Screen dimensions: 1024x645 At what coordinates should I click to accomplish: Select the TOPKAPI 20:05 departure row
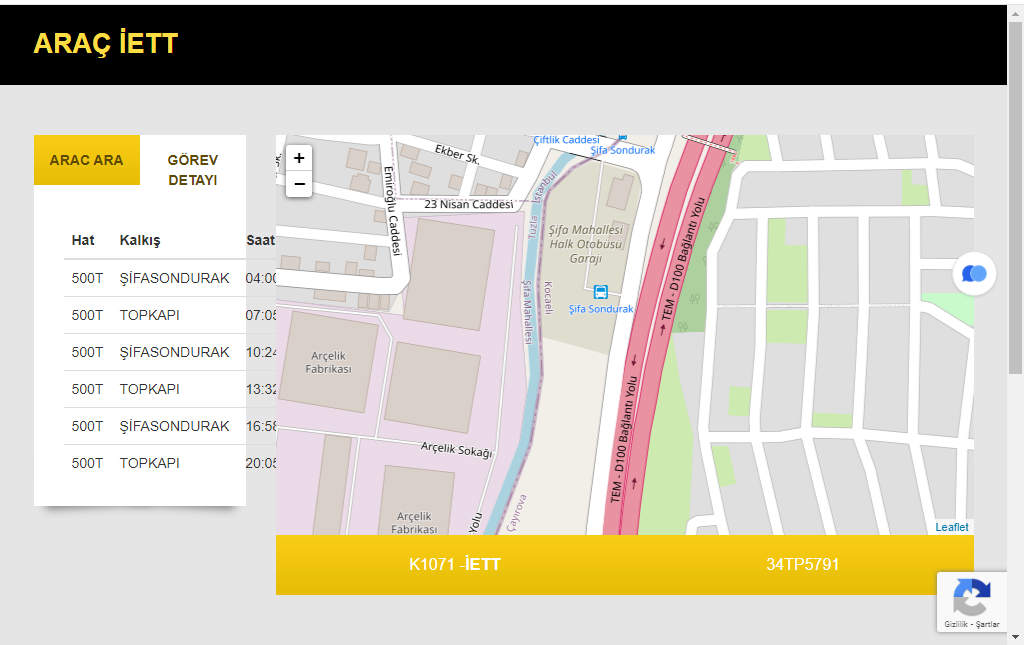point(170,463)
